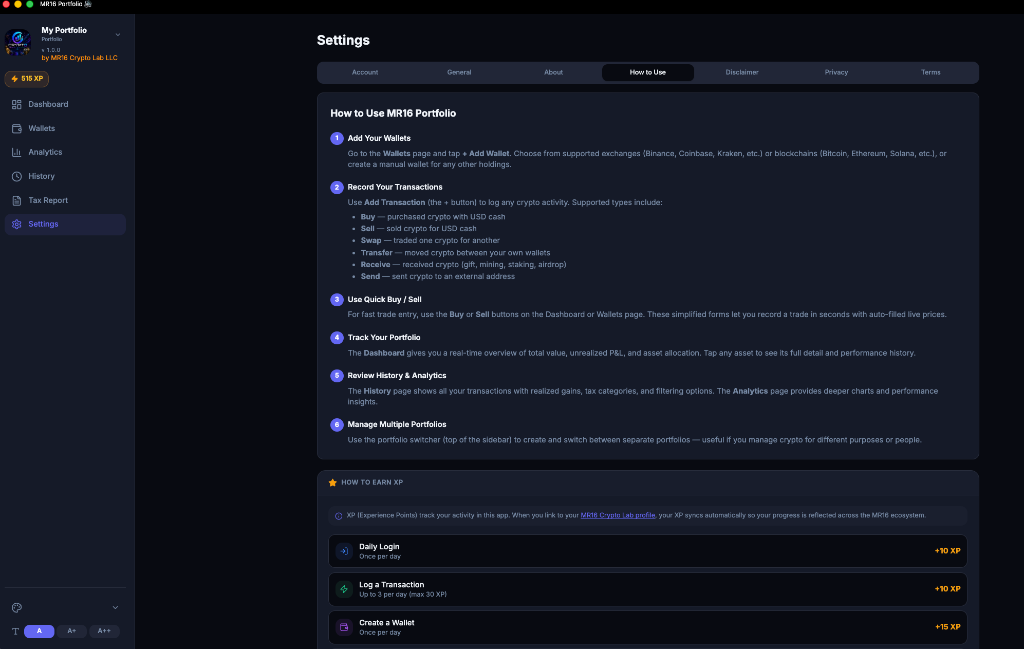Switch to the Account tab
This screenshot has width=1024, height=649.
click(365, 72)
